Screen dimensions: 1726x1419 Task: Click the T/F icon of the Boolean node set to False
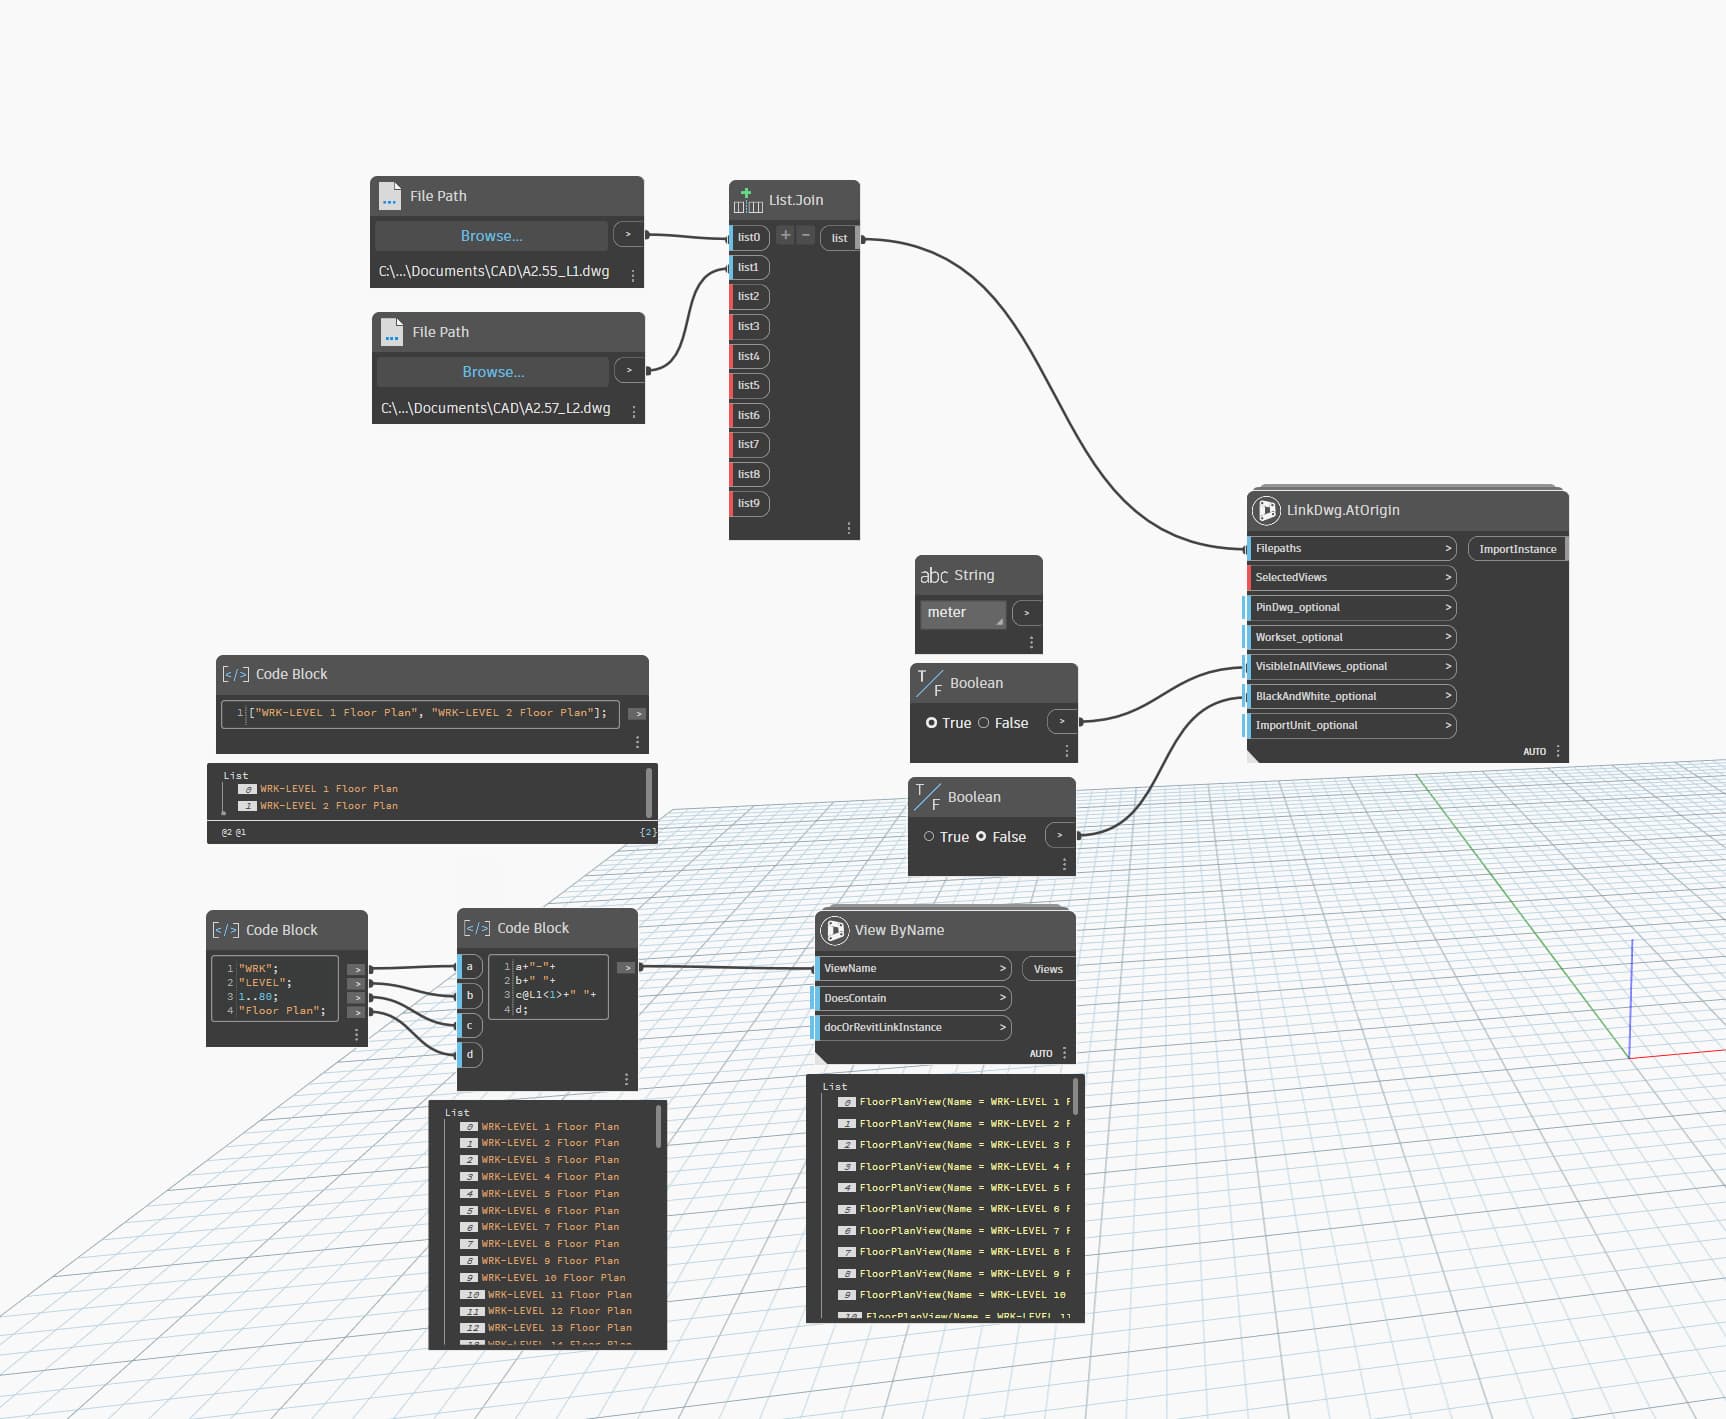point(928,797)
